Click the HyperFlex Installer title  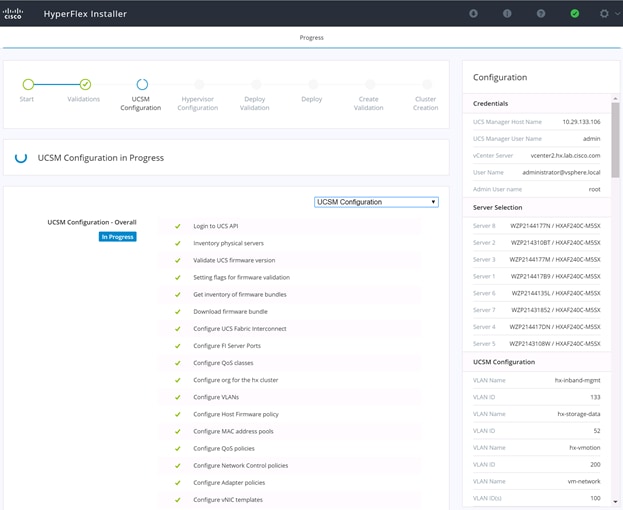coord(85,14)
